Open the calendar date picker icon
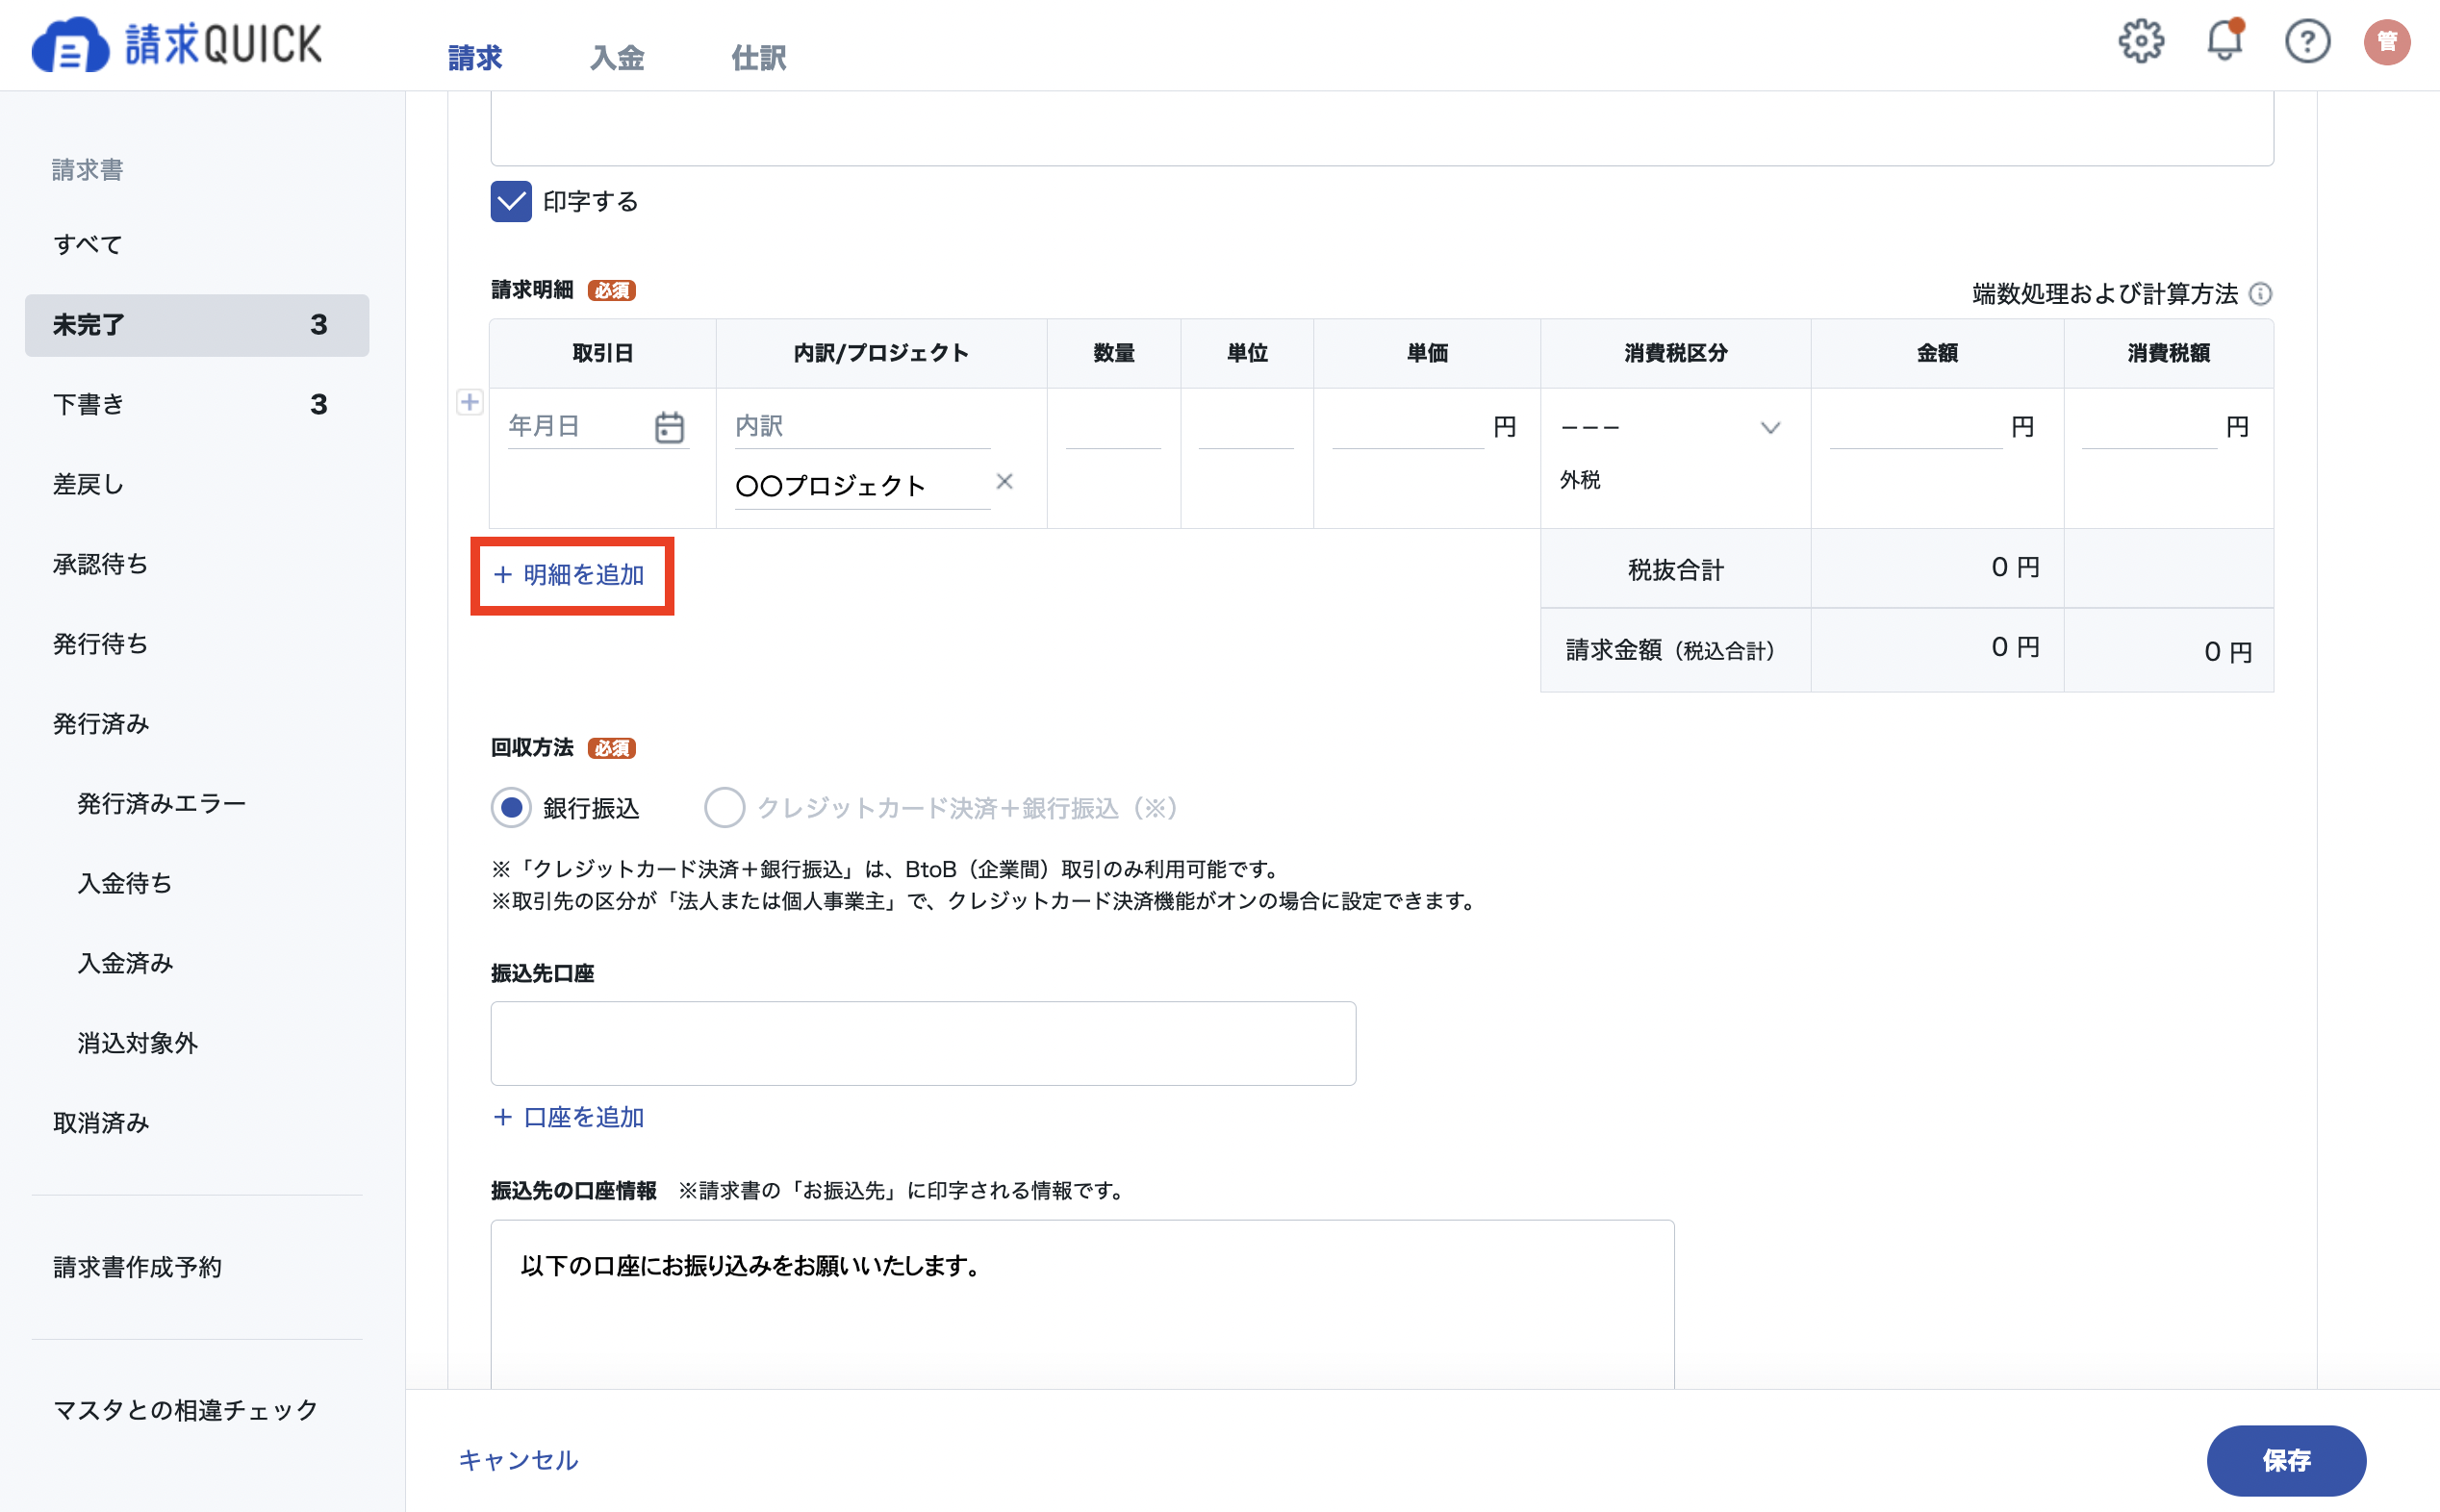Viewport: 2440px width, 1512px height. point(669,428)
